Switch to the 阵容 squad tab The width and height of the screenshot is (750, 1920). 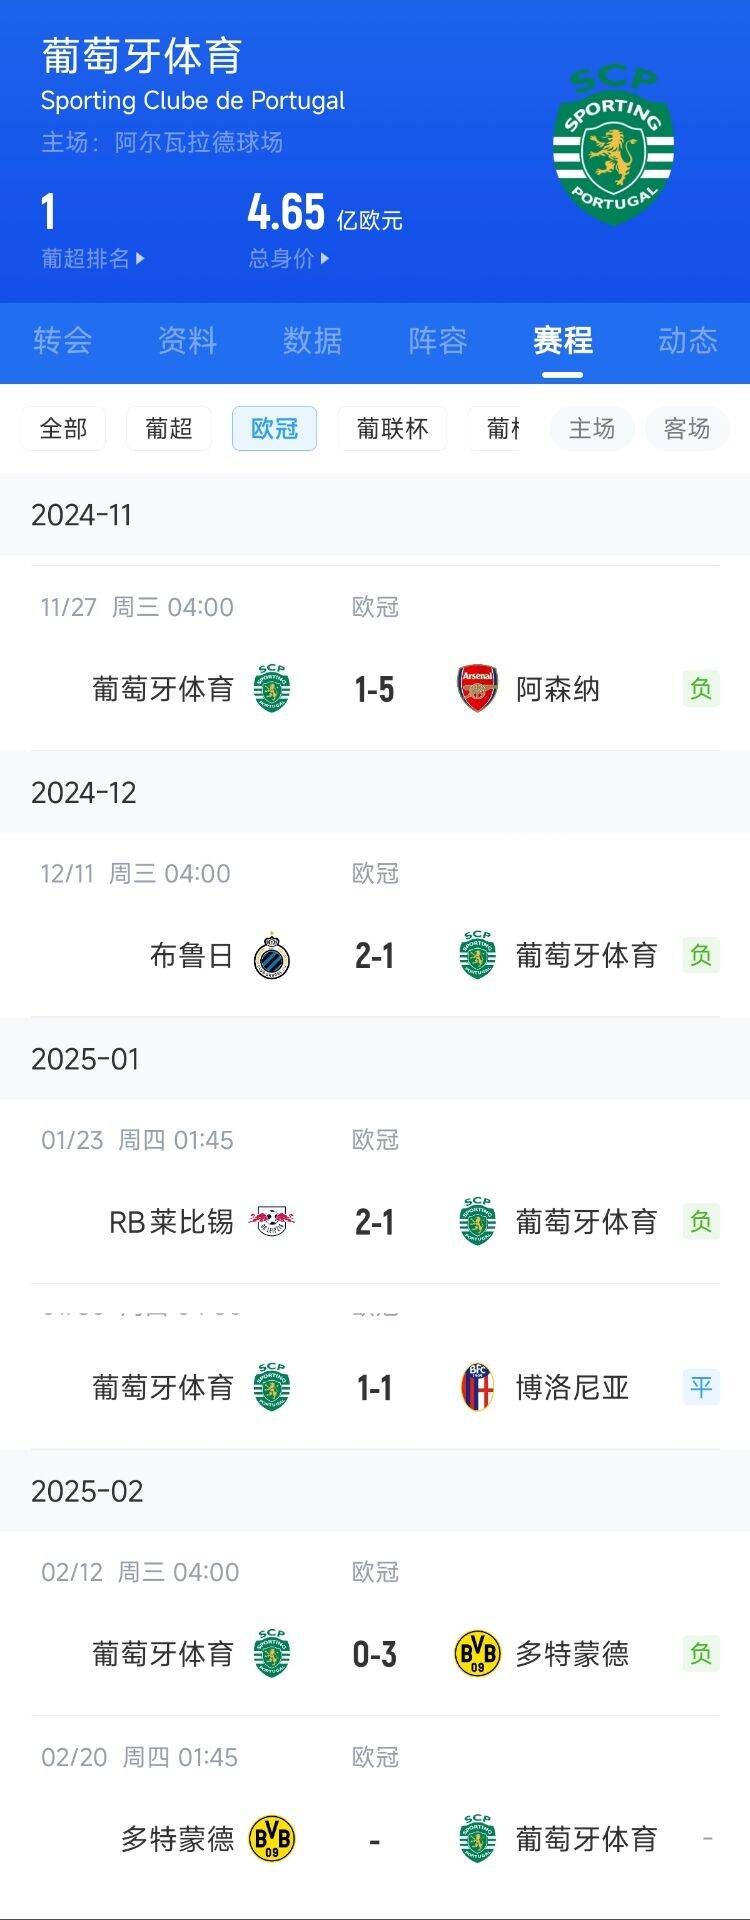tap(437, 341)
